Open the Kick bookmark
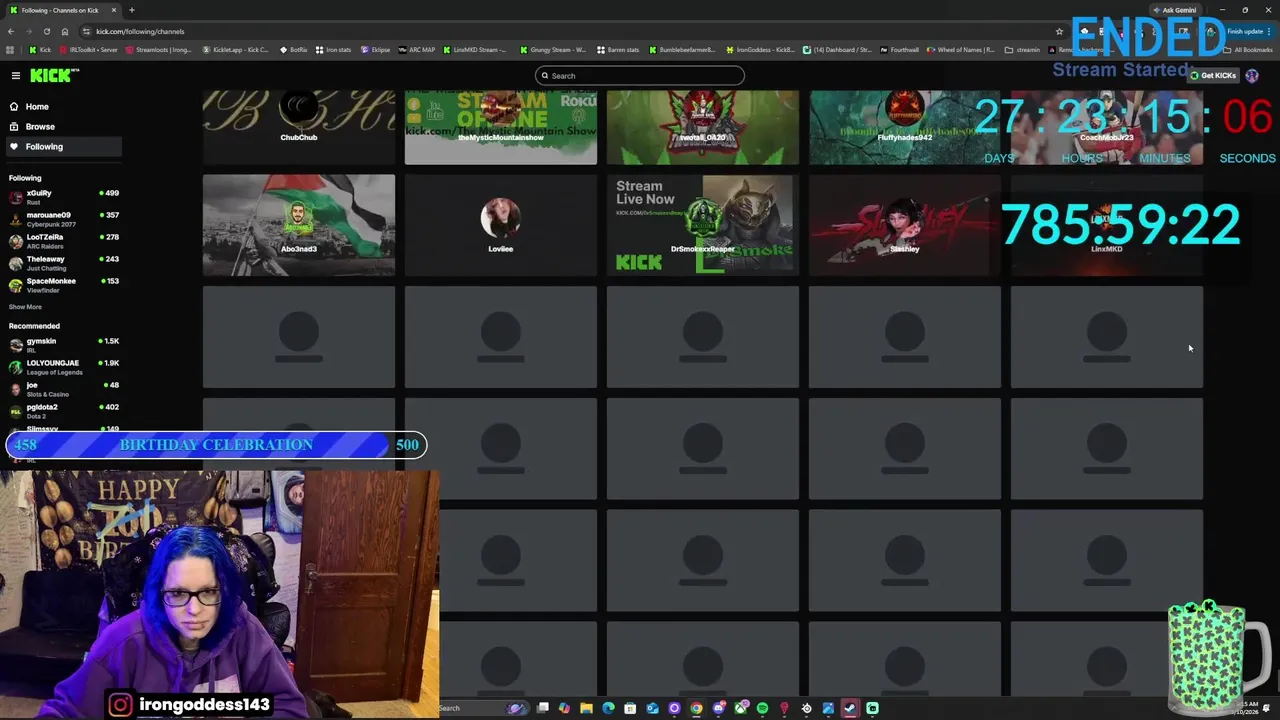The width and height of the screenshot is (1280, 720). [x=40, y=49]
